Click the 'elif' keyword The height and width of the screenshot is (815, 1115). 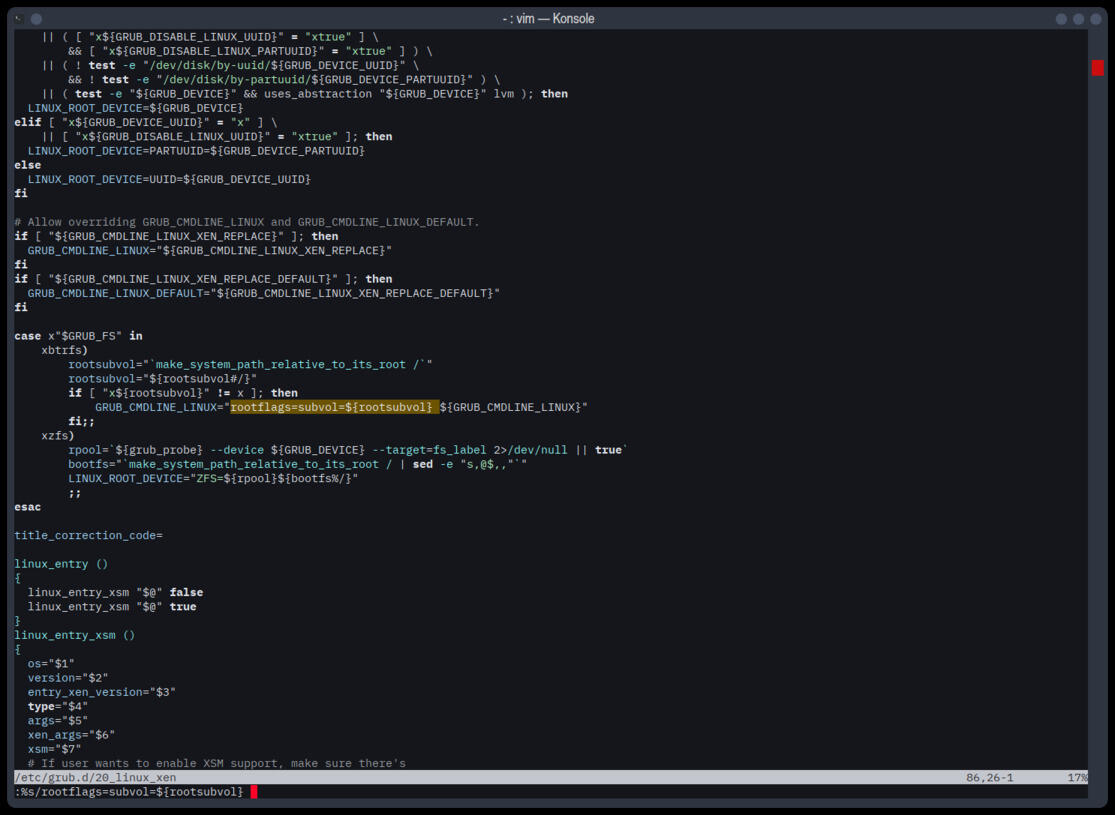pos(28,122)
